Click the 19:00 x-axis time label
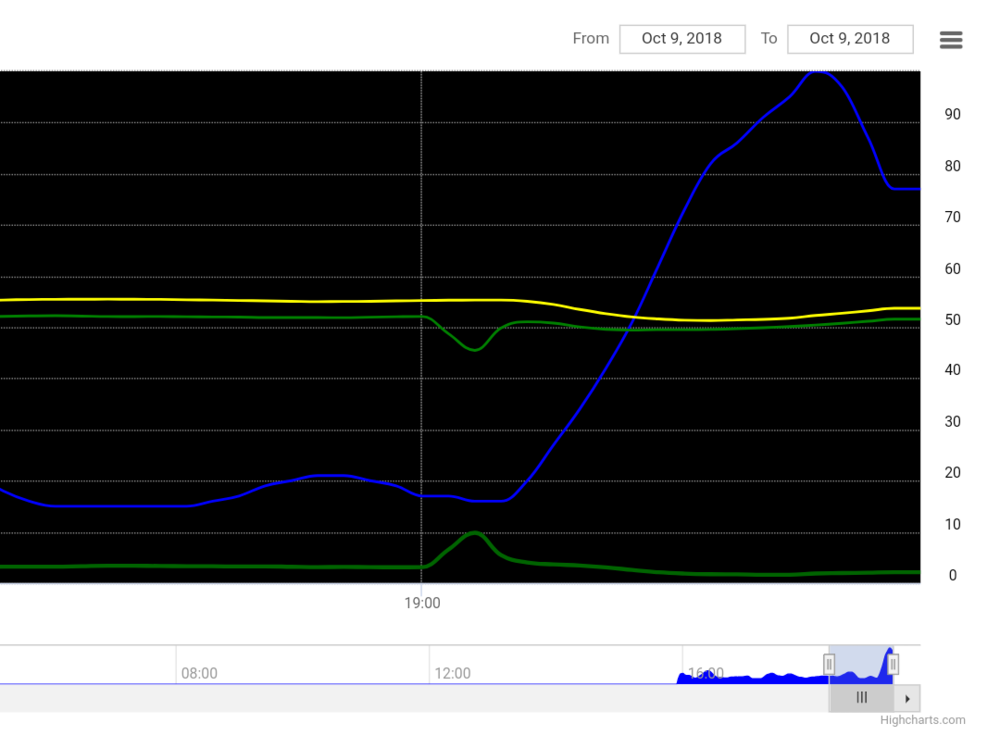The image size is (1000, 748). 422,603
